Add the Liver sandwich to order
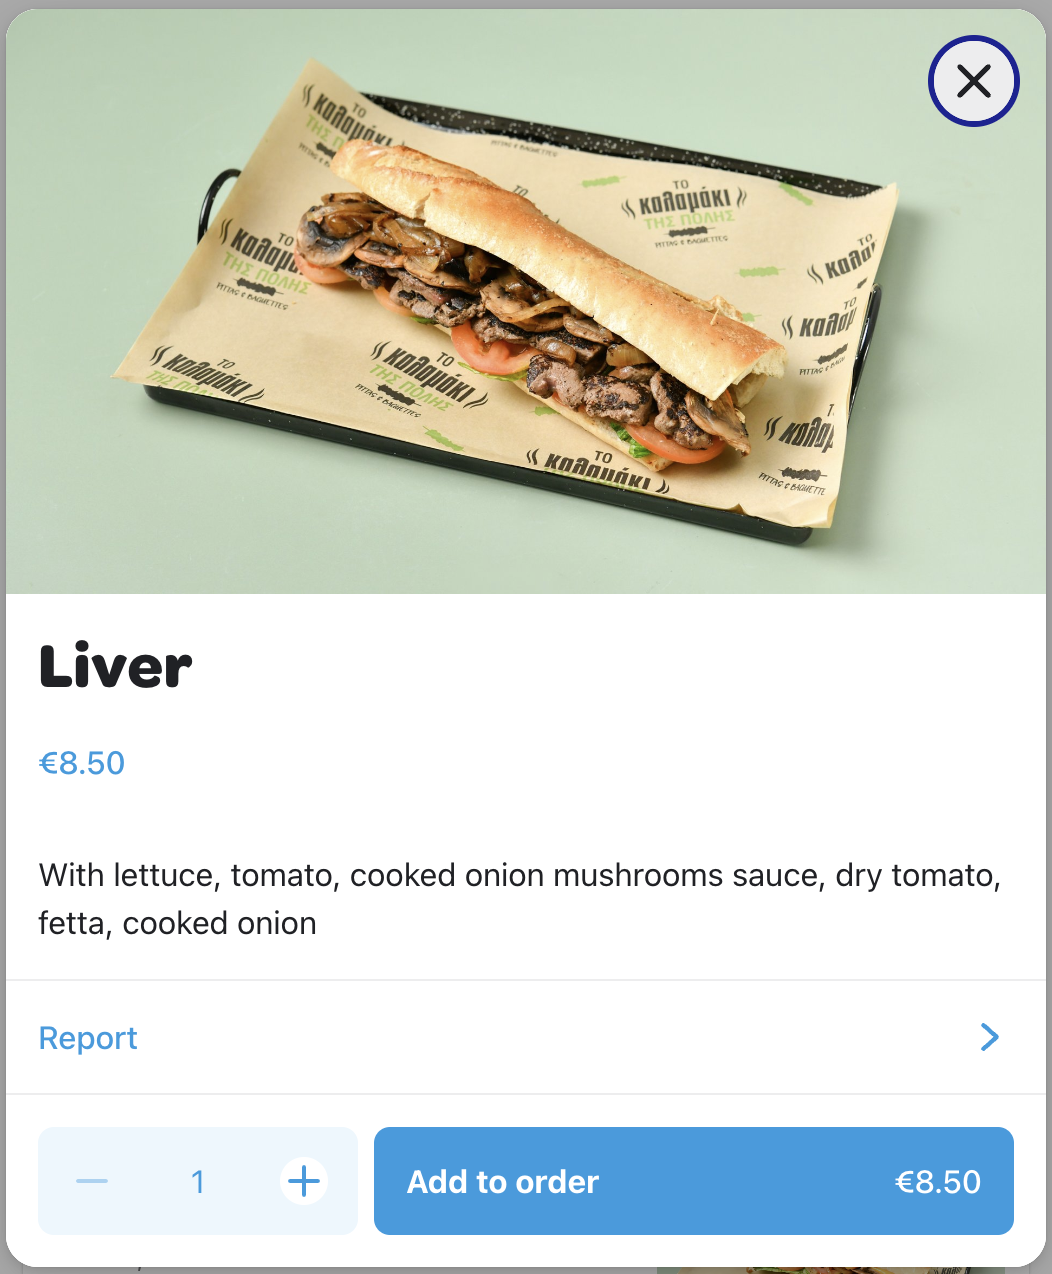Image resolution: width=1052 pixels, height=1274 pixels. click(694, 1181)
